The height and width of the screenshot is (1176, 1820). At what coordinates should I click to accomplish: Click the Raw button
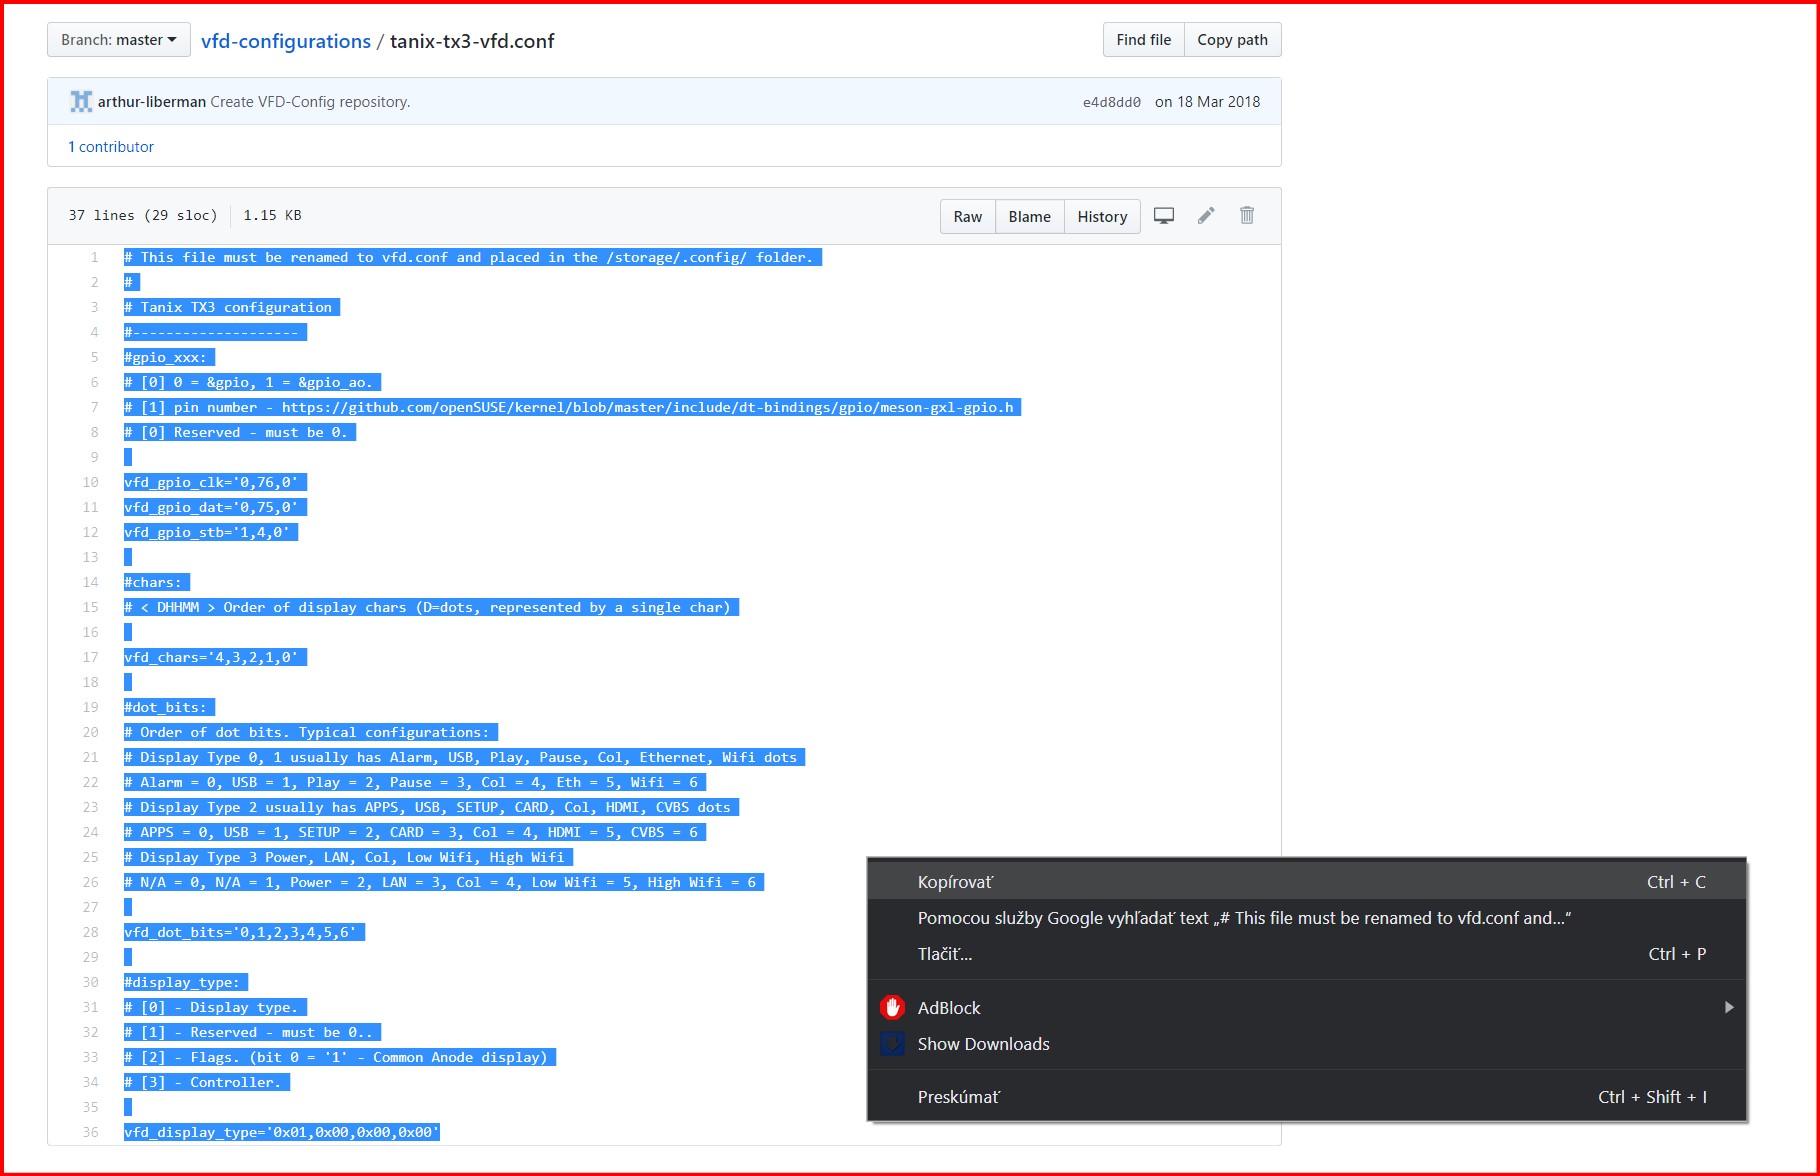pos(967,217)
